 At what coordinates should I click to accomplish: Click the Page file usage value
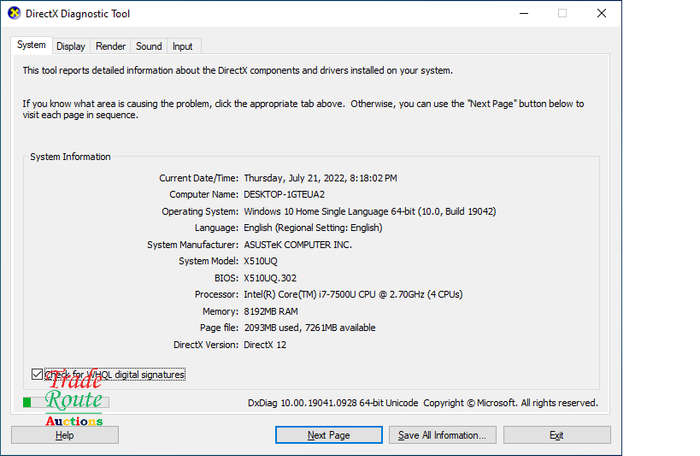(x=309, y=328)
